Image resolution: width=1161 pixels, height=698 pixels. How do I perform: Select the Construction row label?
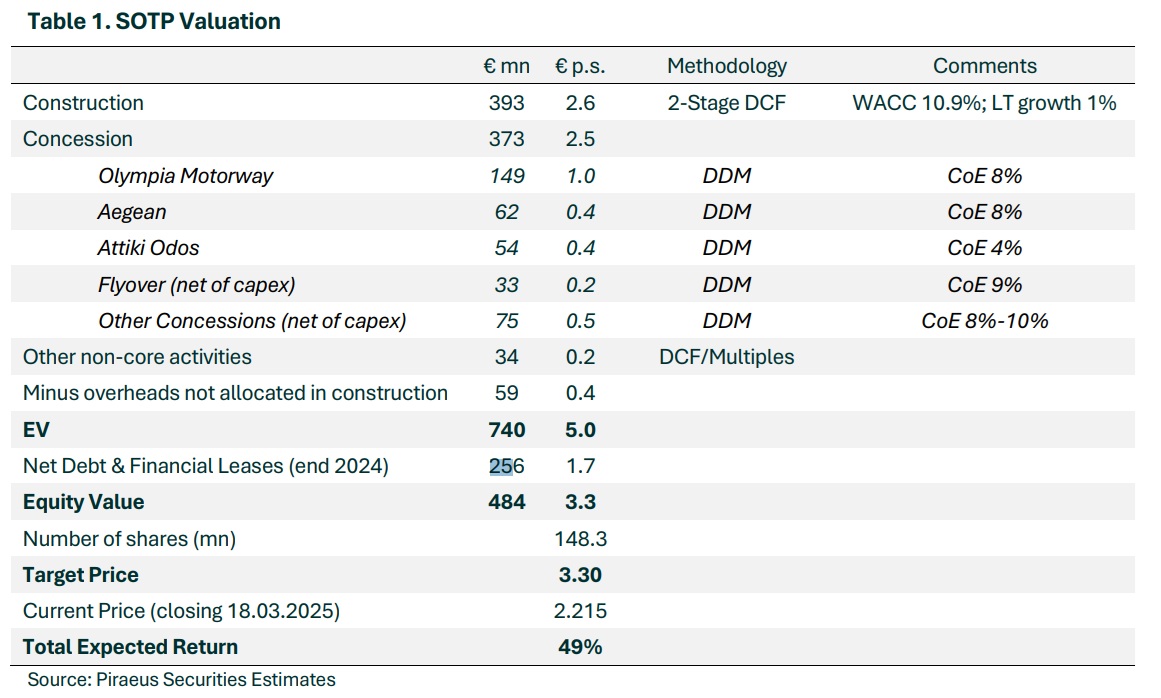pos(83,103)
